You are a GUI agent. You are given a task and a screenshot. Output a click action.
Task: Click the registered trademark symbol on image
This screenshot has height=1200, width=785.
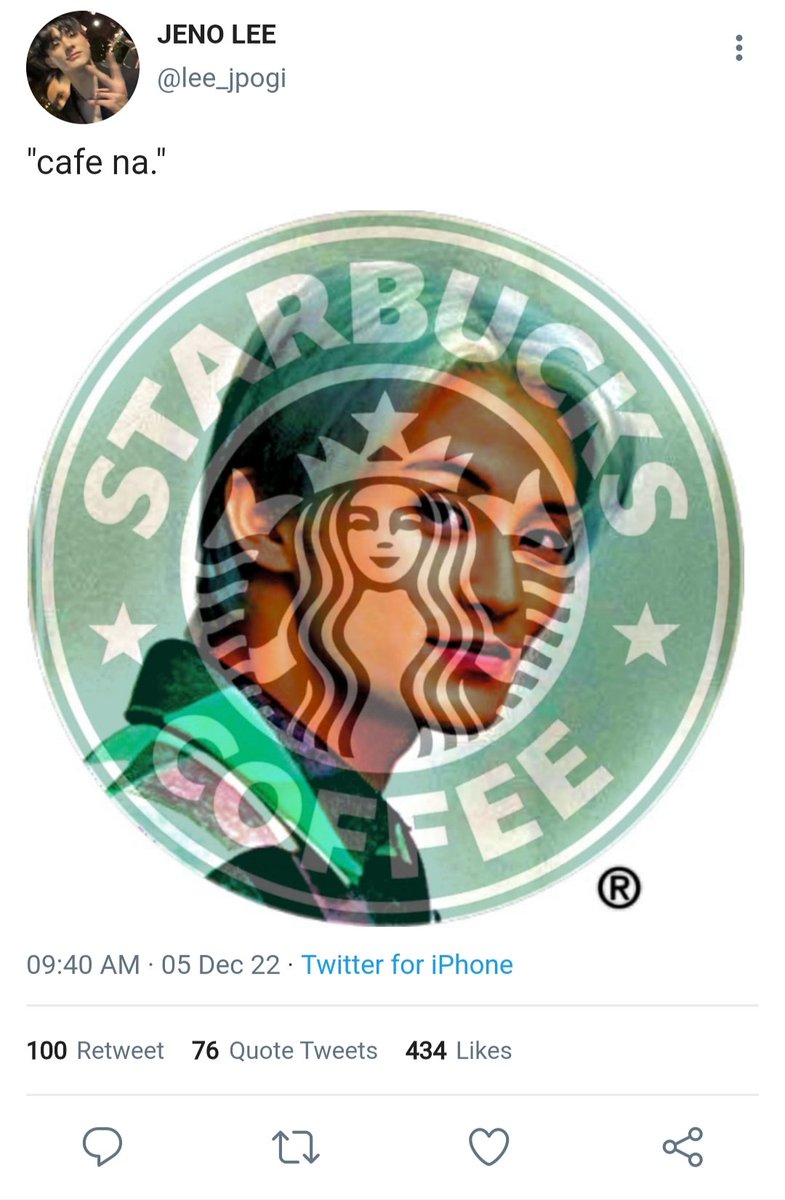pyautogui.click(x=619, y=887)
